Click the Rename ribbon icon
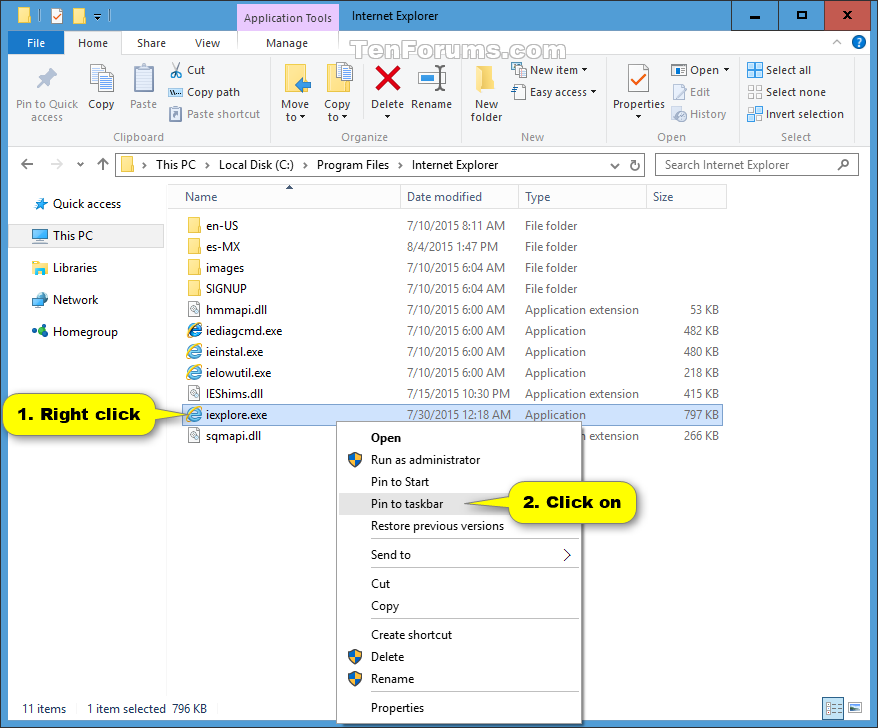This screenshot has height=728, width=878. pos(432,78)
